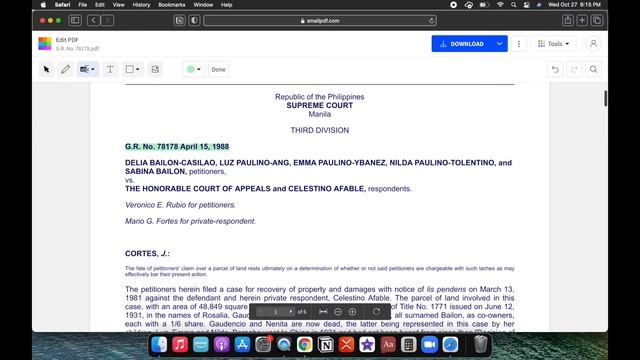Screen dimensions: 640x360
Task: Expand the highlighter tool options arrow
Action: tap(93, 69)
